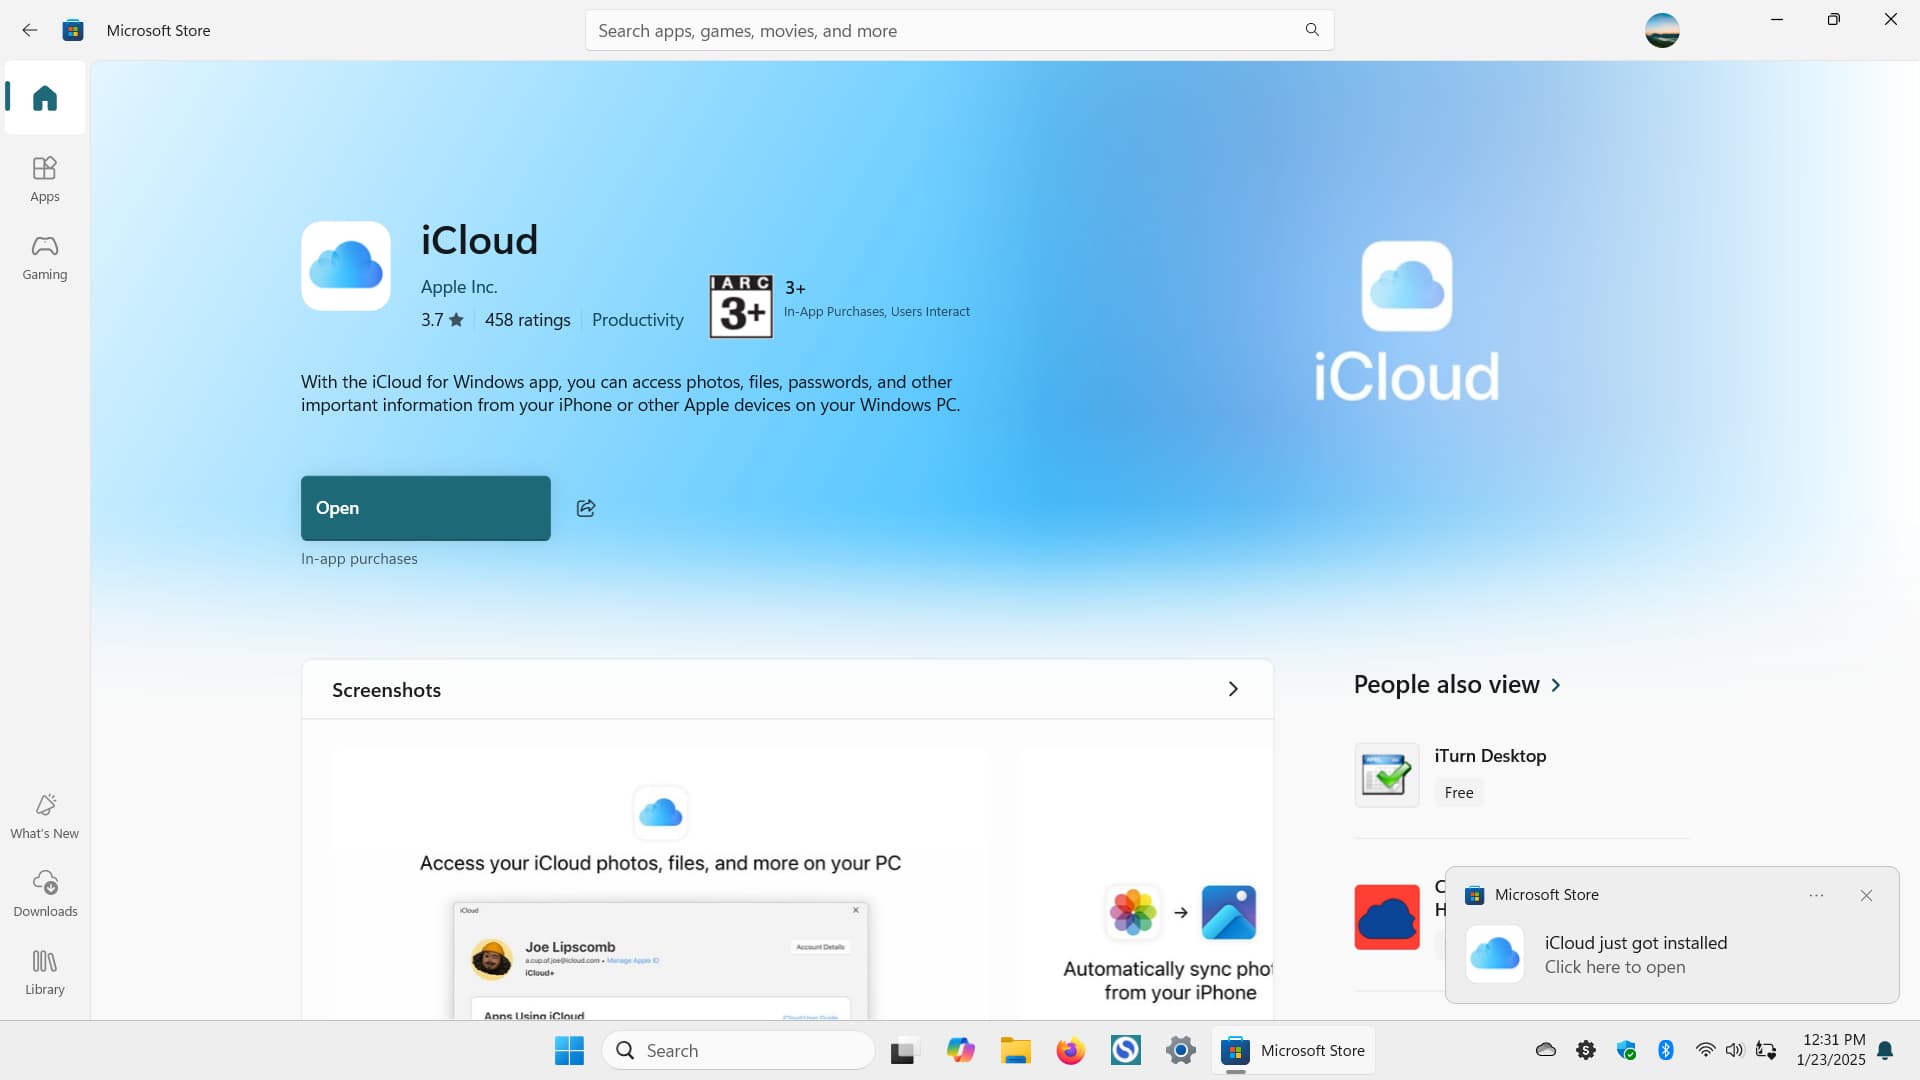This screenshot has height=1080, width=1920.
Task: Click the cloud tray icon
Action: (1546, 1050)
